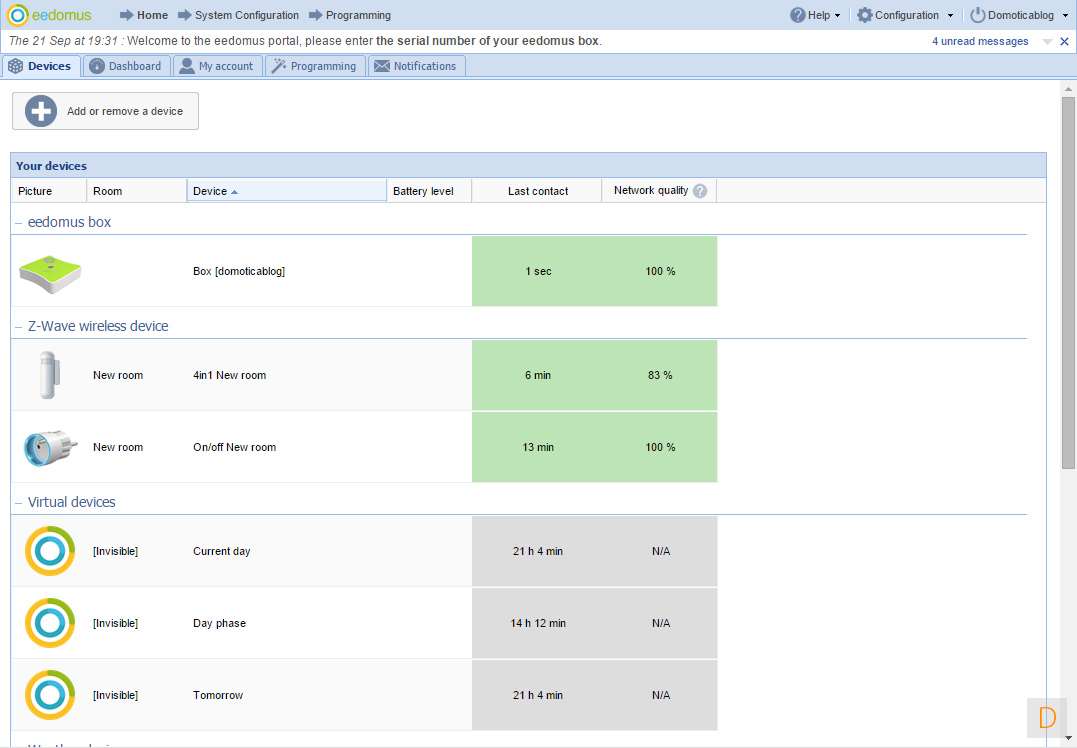The image size is (1077, 748).
Task: Open the Configuration dropdown menu
Action: click(905, 15)
